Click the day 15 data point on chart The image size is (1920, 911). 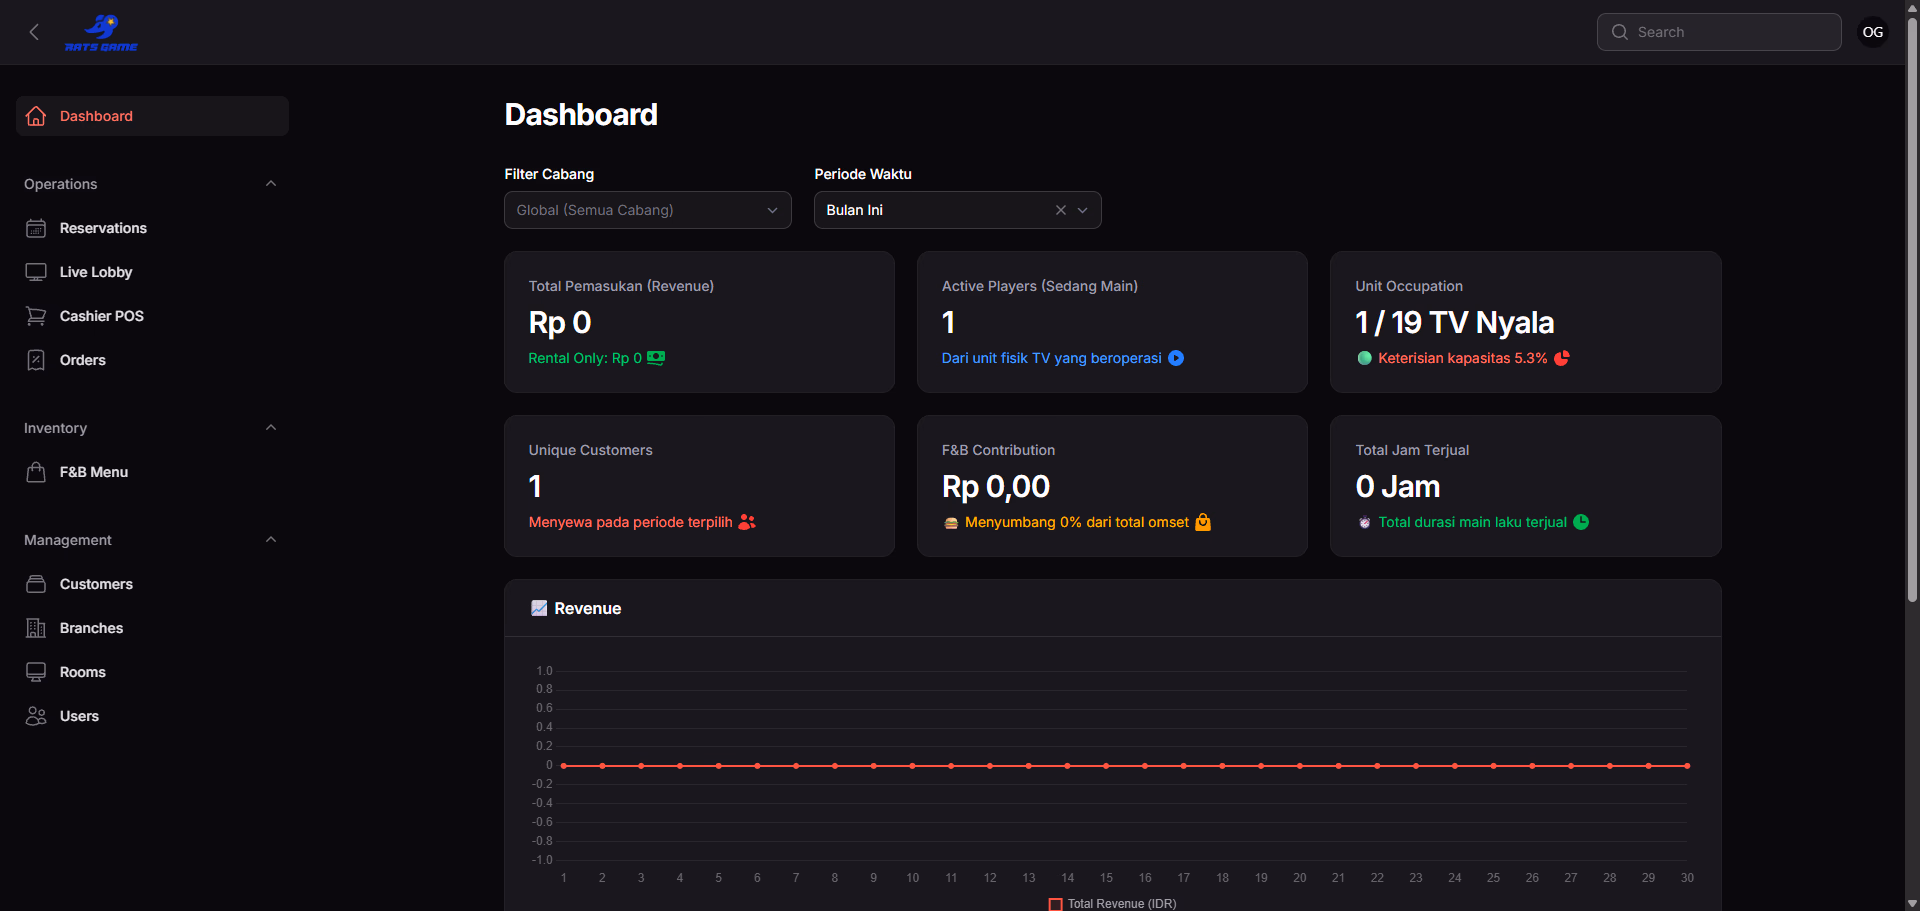point(1106,766)
